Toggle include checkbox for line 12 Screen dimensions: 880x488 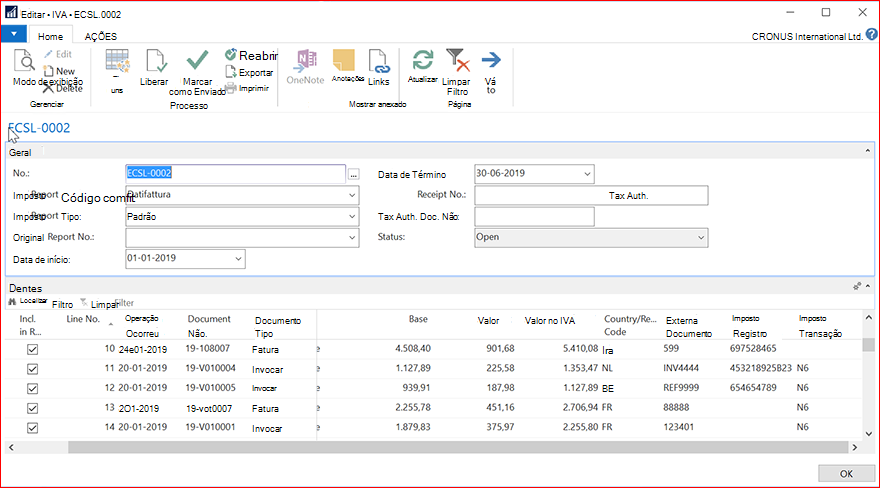[x=33, y=389]
